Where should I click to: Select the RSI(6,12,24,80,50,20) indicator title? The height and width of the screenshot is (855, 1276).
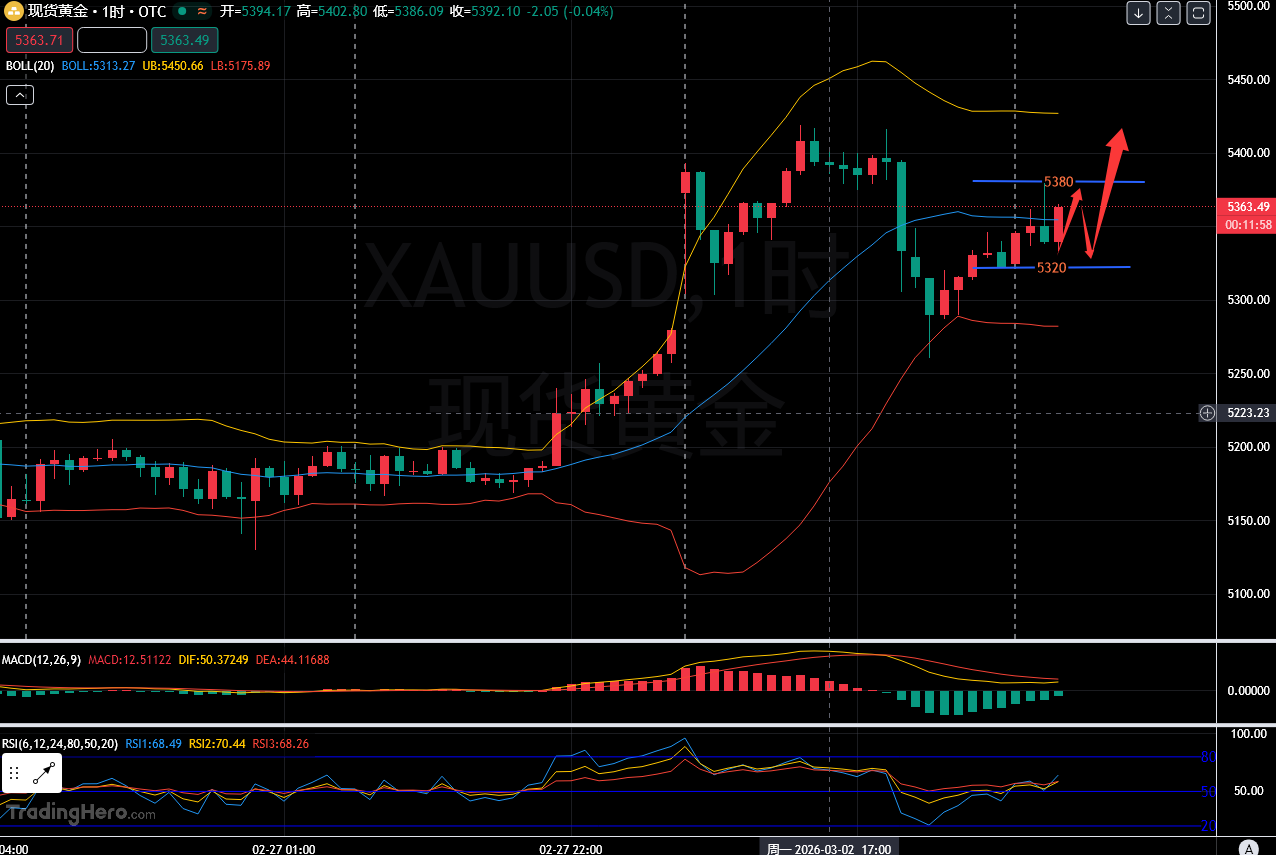(60, 744)
